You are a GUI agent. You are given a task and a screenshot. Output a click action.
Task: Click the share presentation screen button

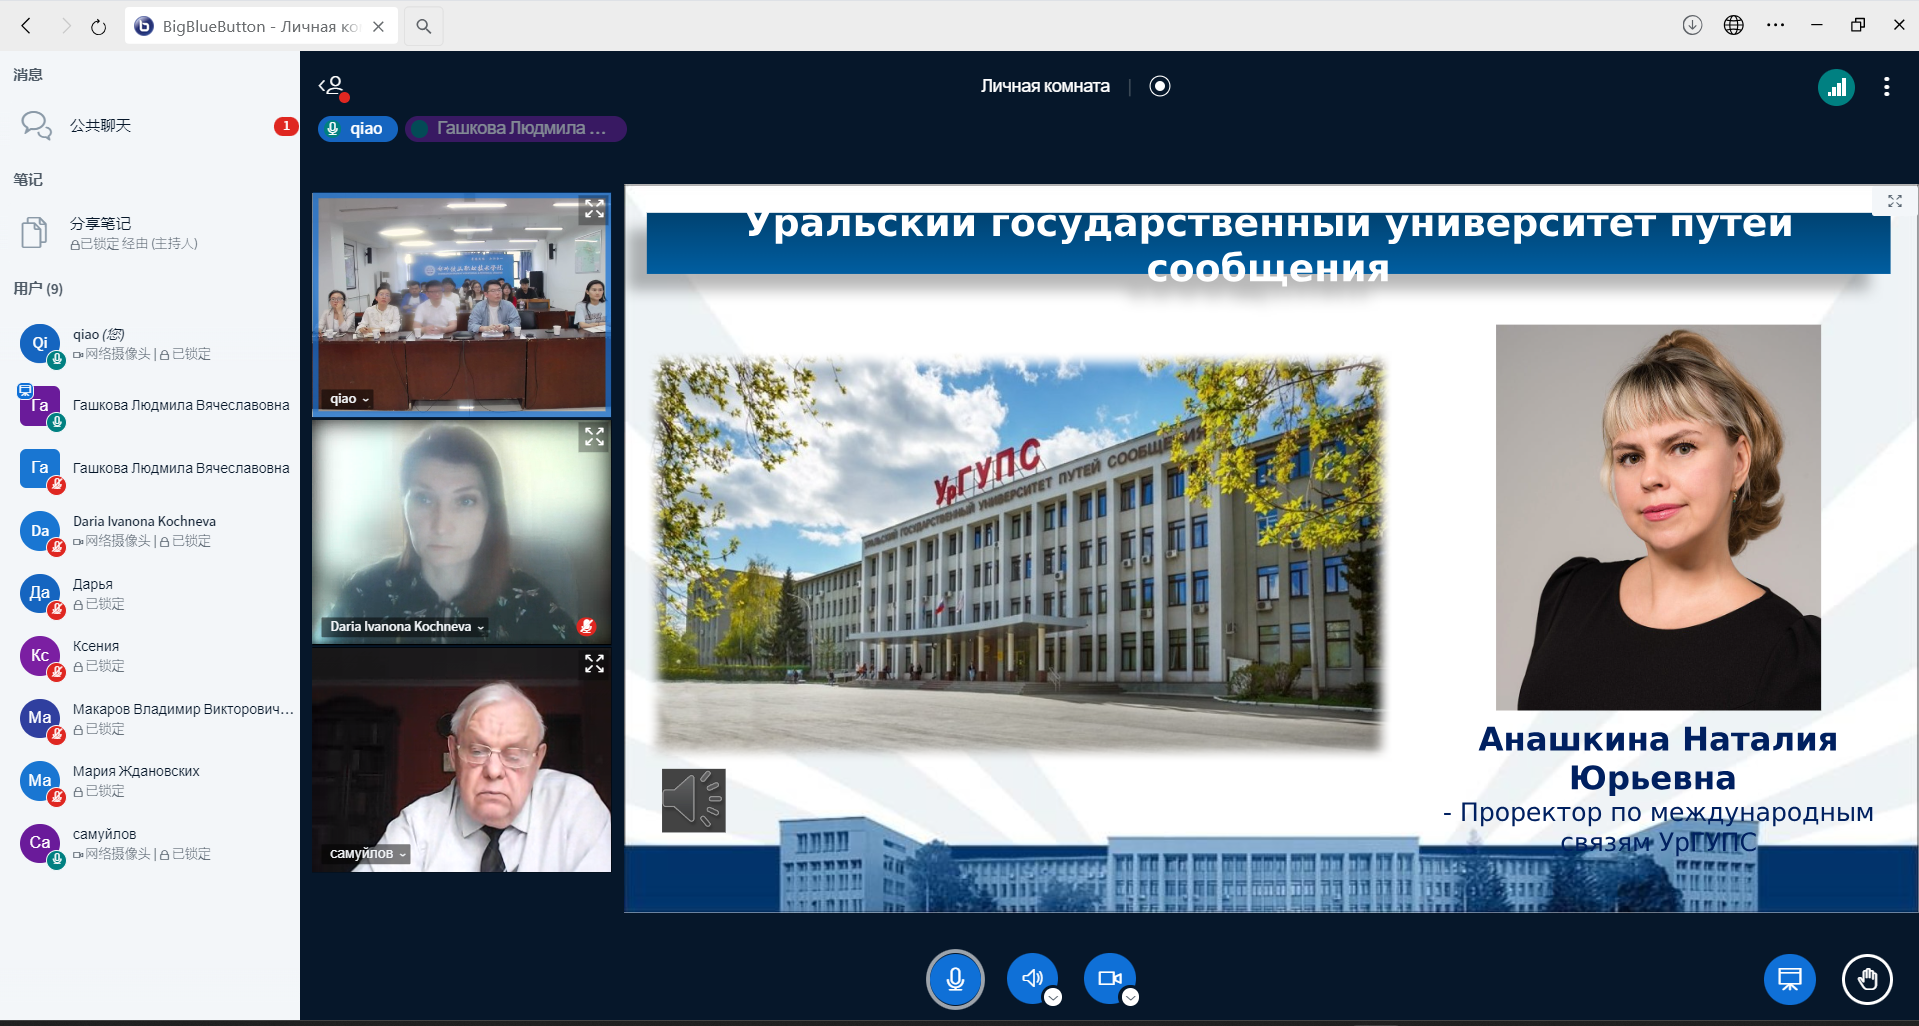pos(1789,979)
